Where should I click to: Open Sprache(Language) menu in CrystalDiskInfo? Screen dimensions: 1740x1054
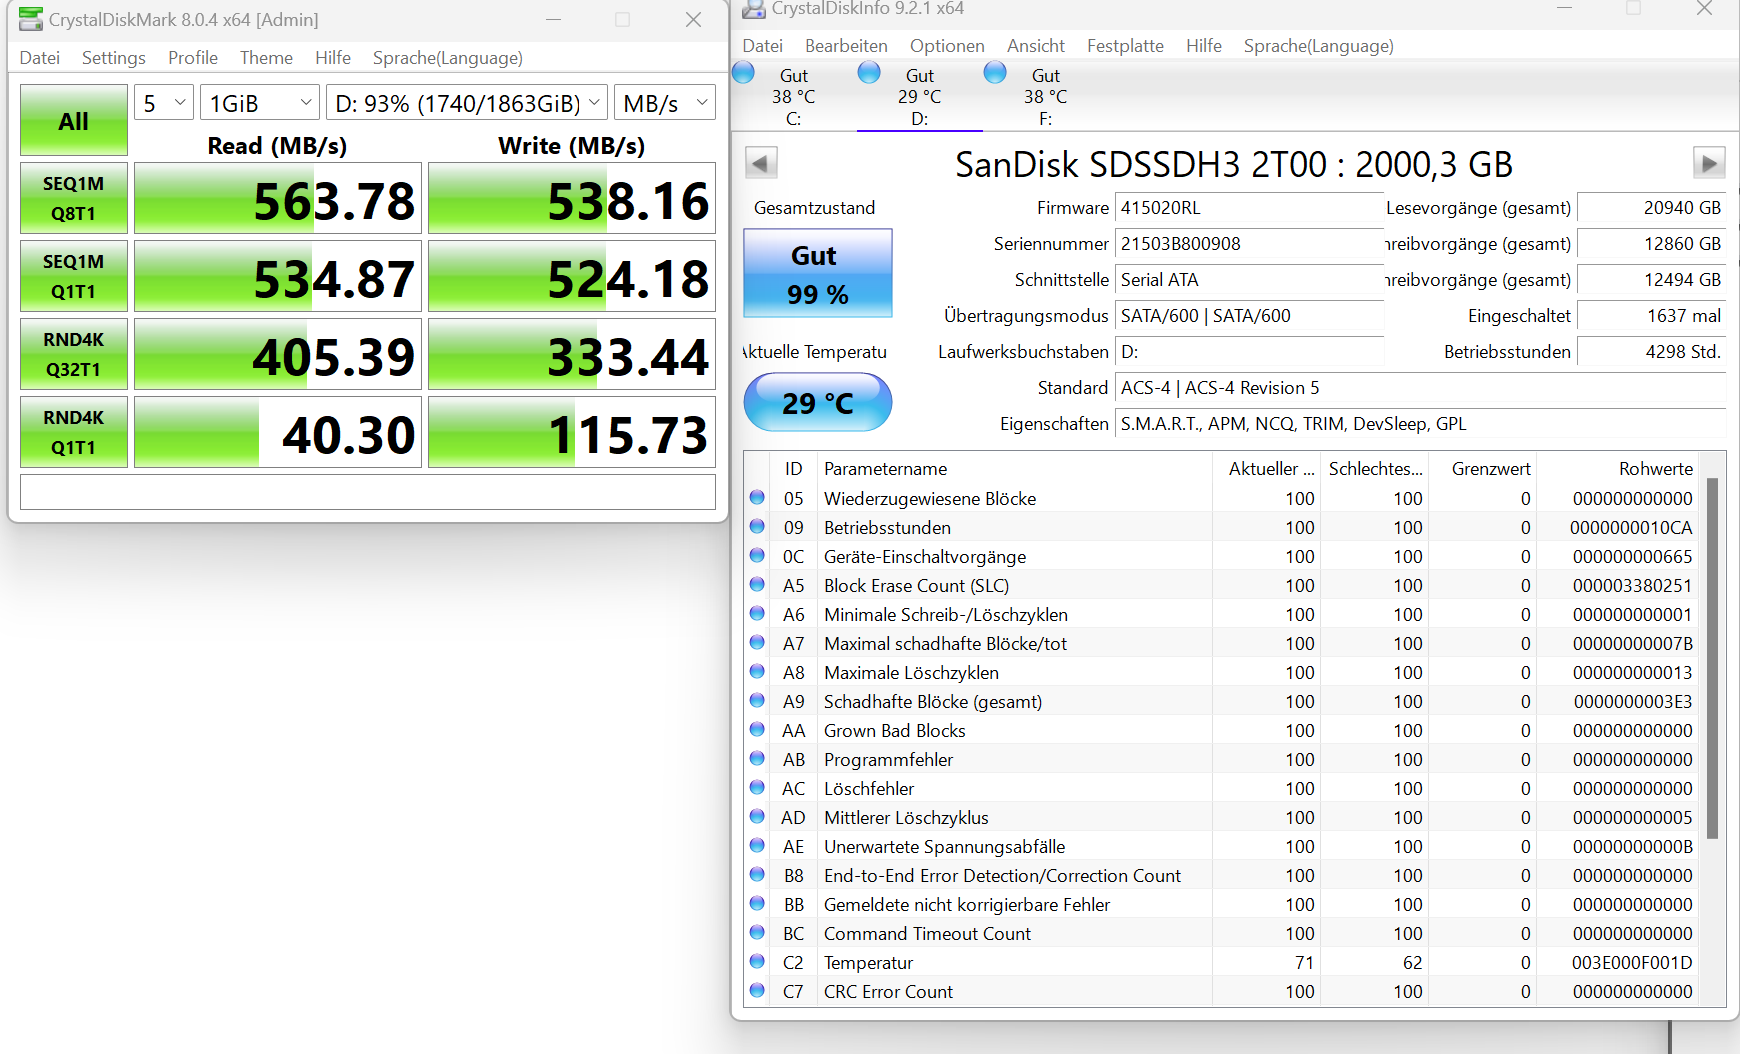(x=1319, y=46)
